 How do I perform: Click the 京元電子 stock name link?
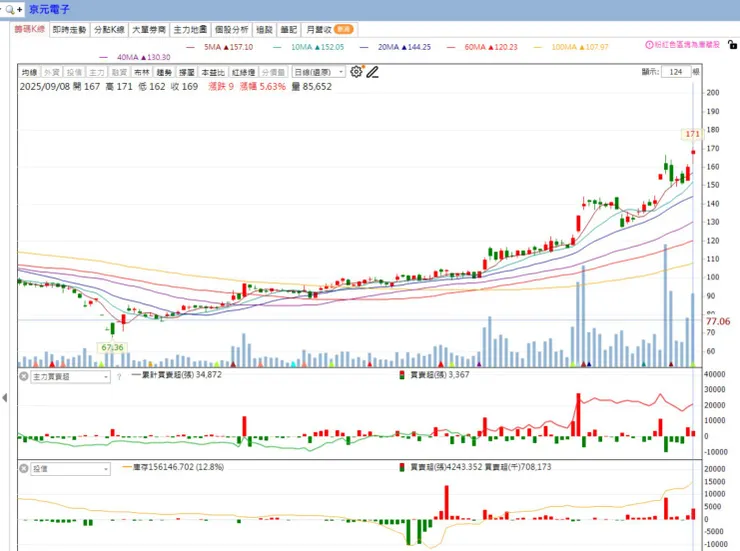click(x=50, y=9)
